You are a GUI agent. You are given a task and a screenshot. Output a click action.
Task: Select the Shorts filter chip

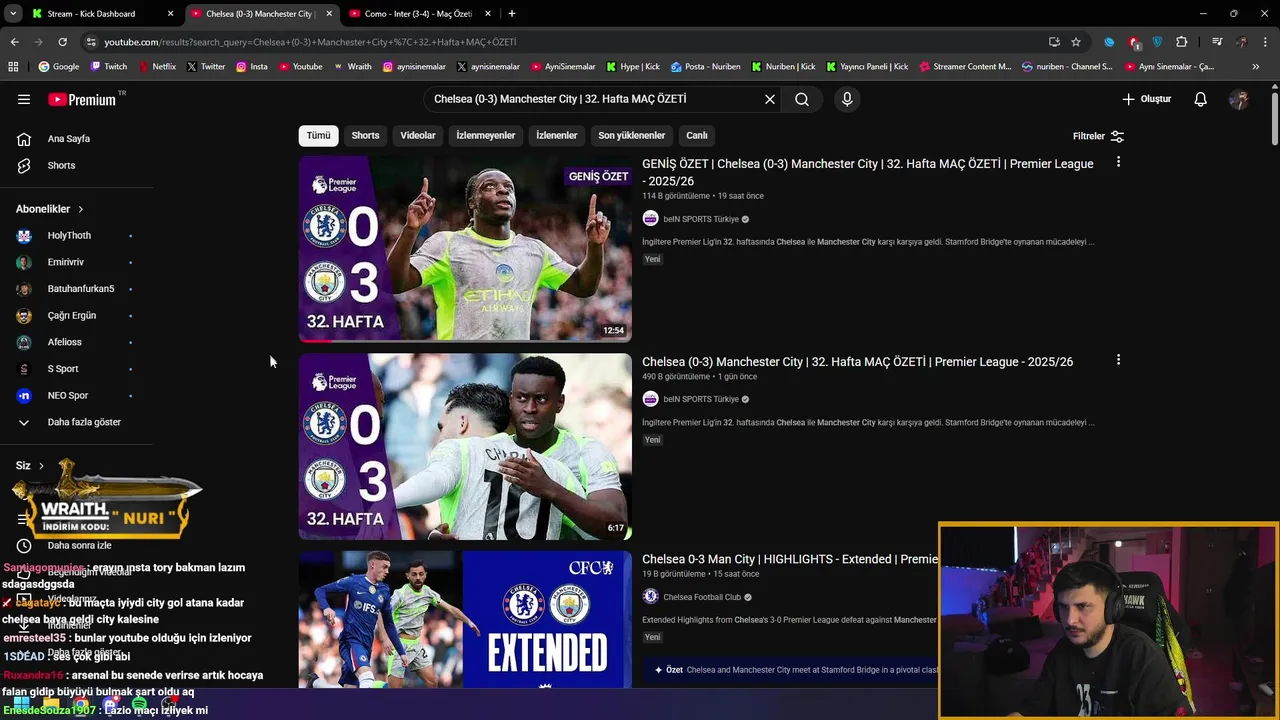click(x=365, y=135)
